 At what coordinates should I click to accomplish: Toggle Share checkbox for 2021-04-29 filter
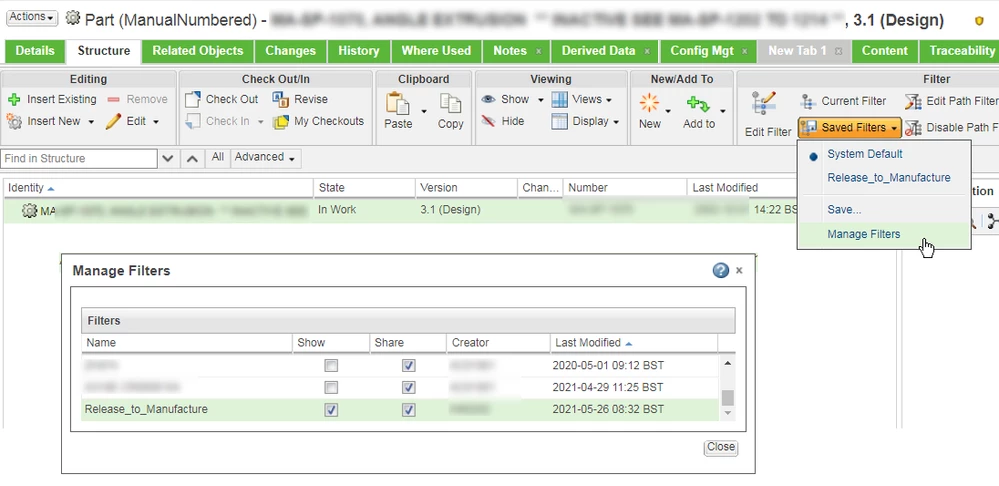pos(408,387)
